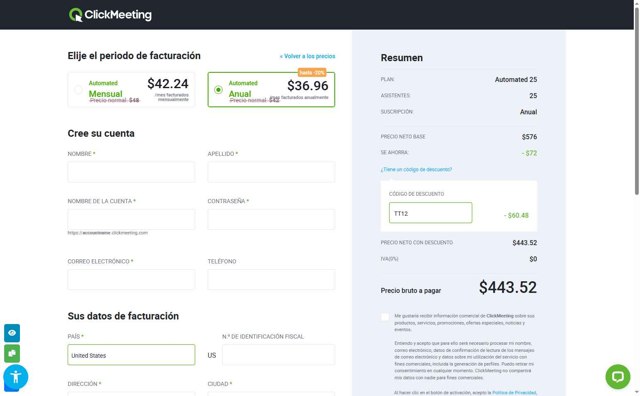The height and width of the screenshot is (396, 640).
Task: Click the accountname.clickmeeting.com hint text
Action: 108,233
